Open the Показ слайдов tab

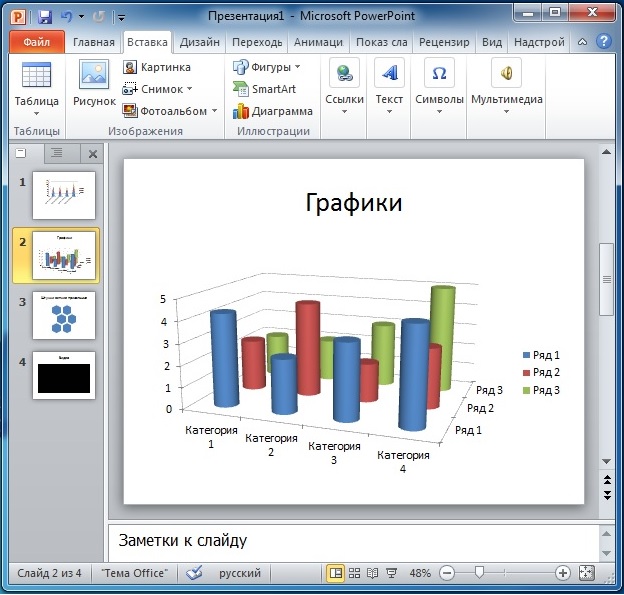point(381,42)
